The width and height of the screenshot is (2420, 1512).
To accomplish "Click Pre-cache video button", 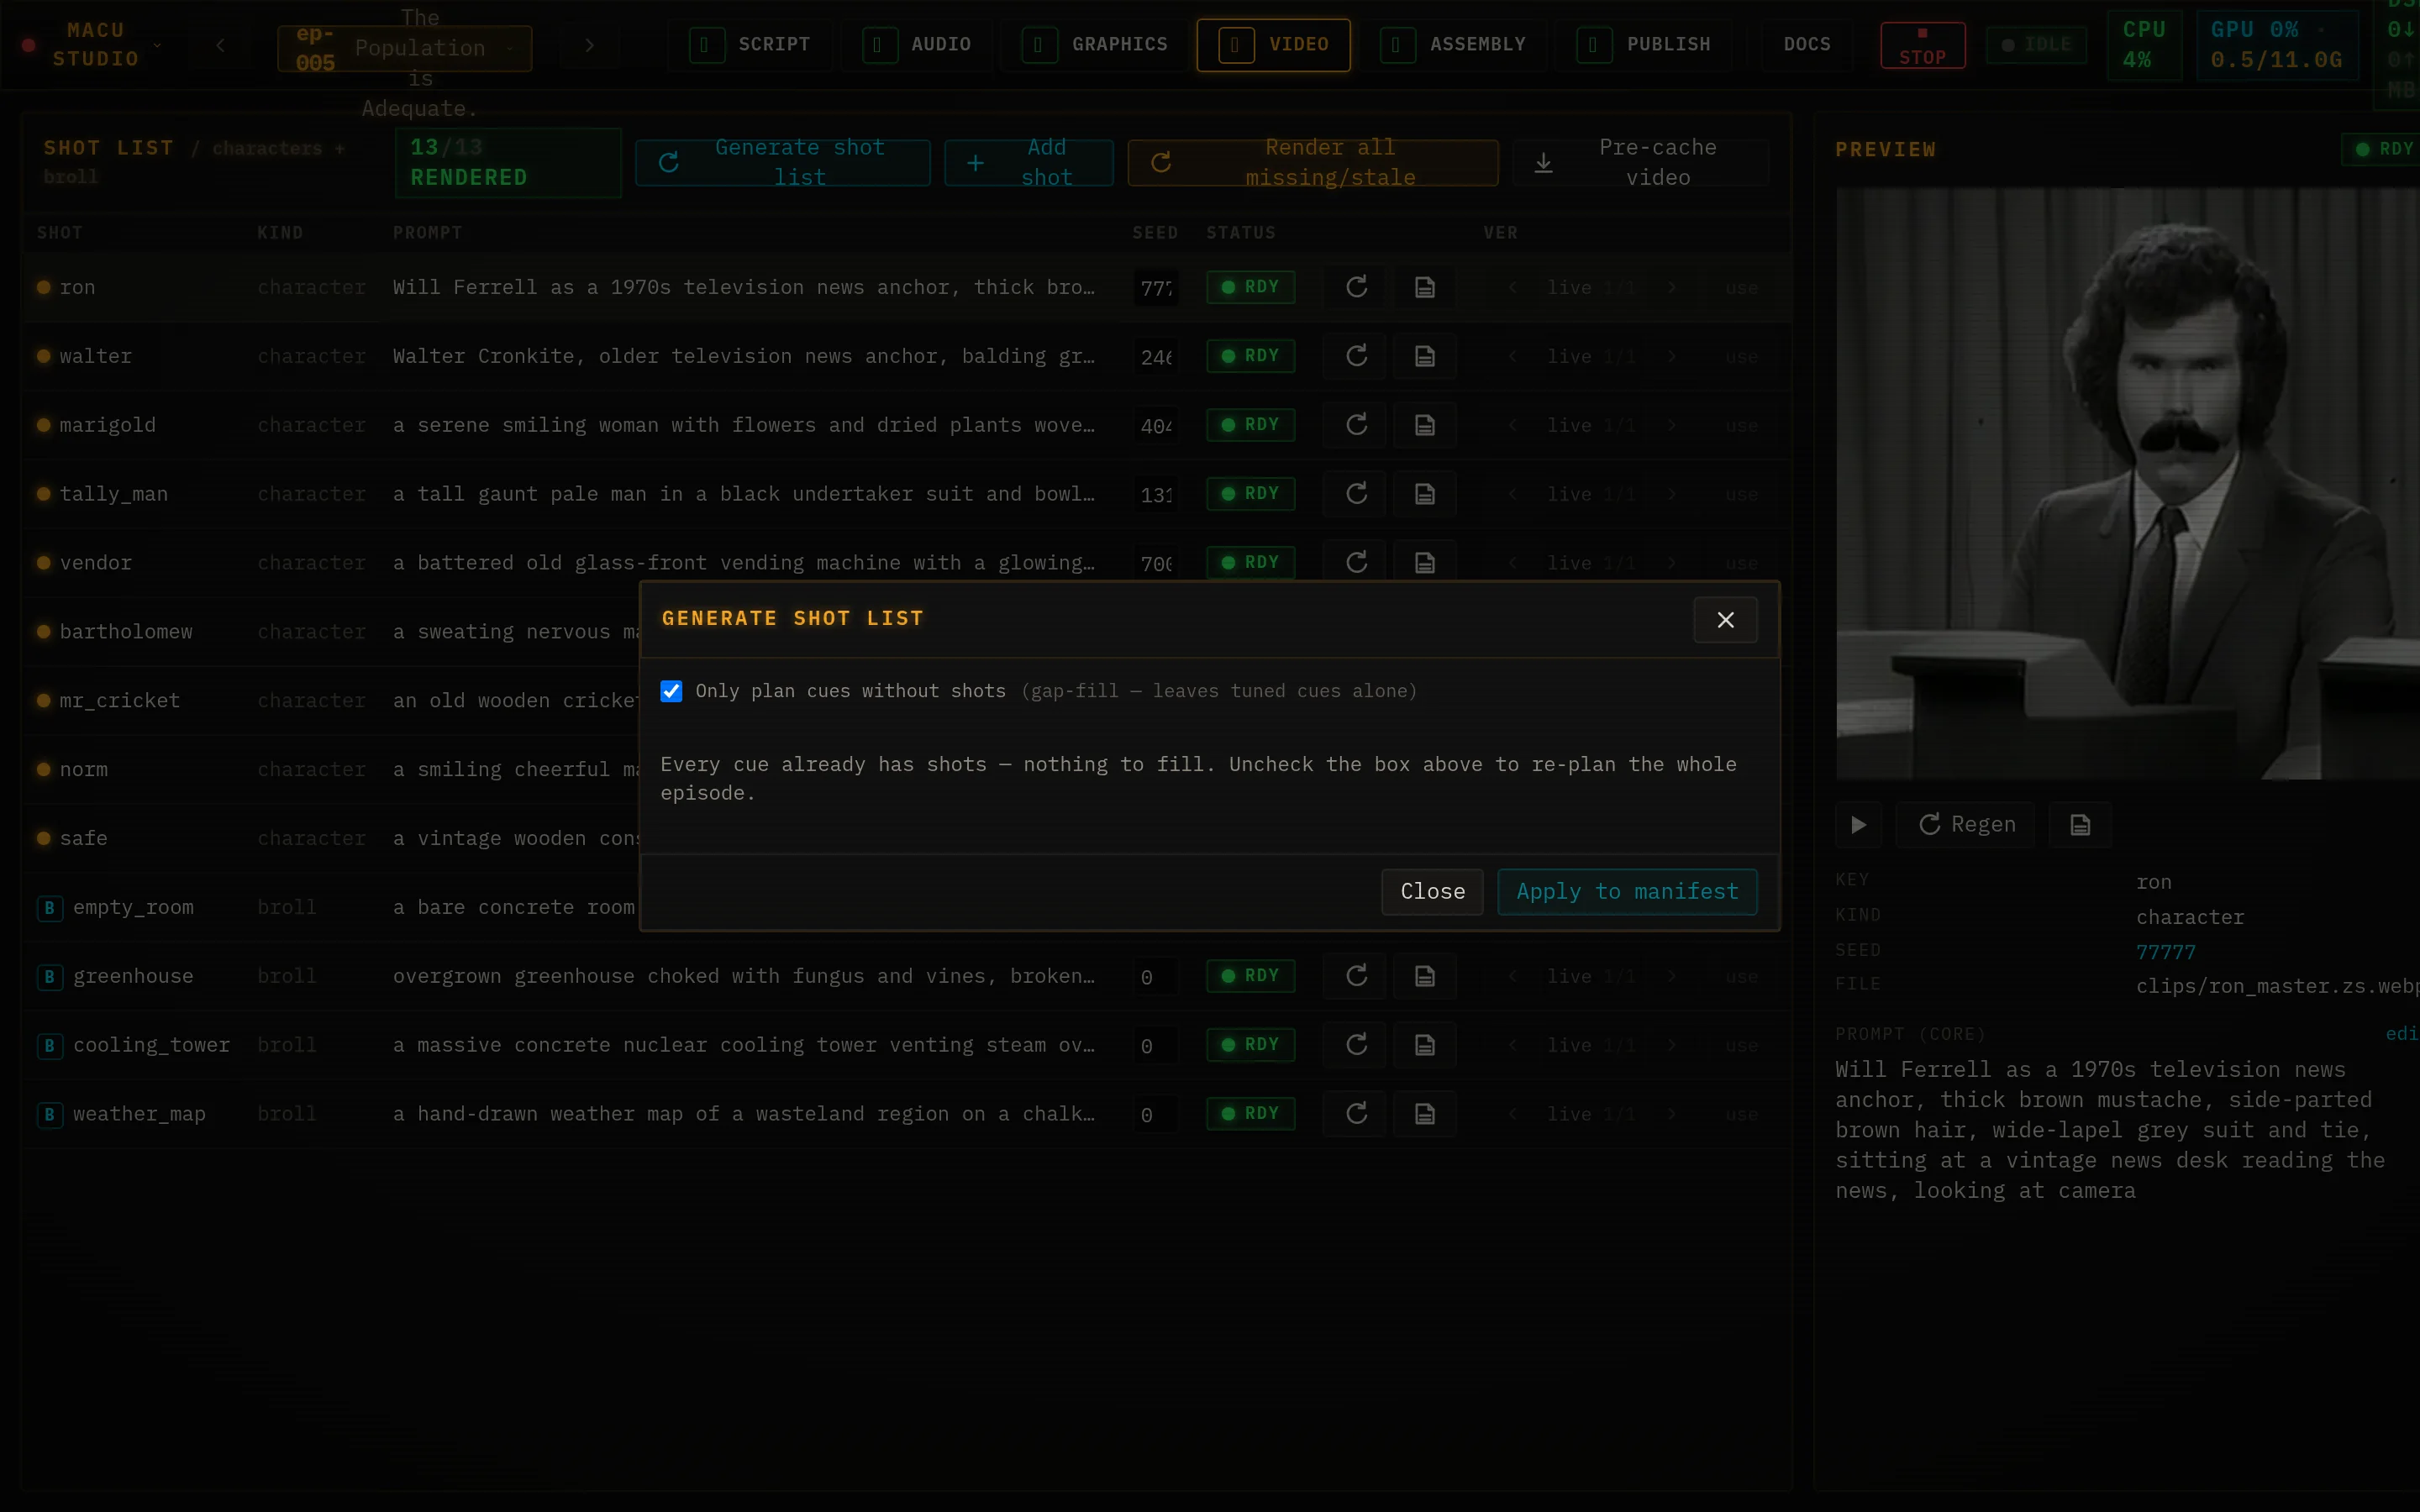I will [x=1640, y=162].
